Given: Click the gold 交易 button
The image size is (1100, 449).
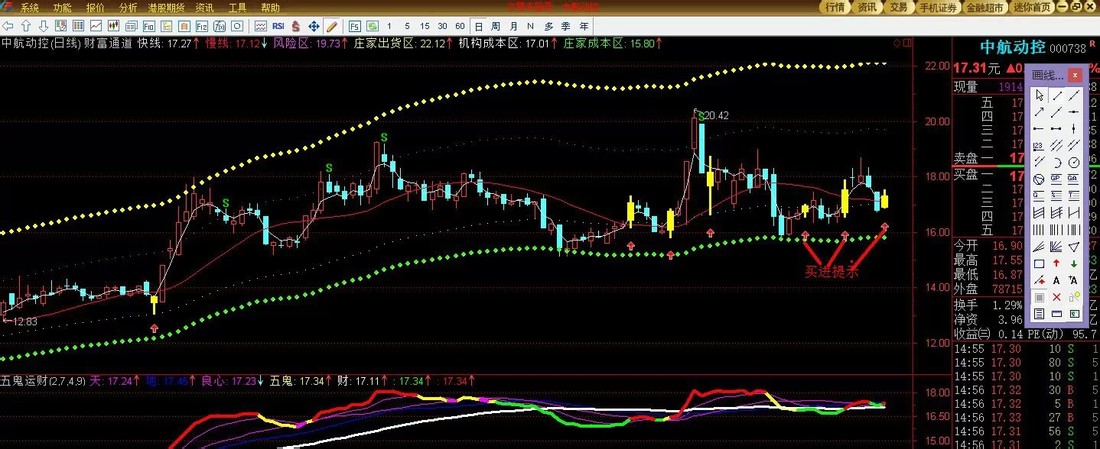Looking at the screenshot, I should tap(899, 8).
